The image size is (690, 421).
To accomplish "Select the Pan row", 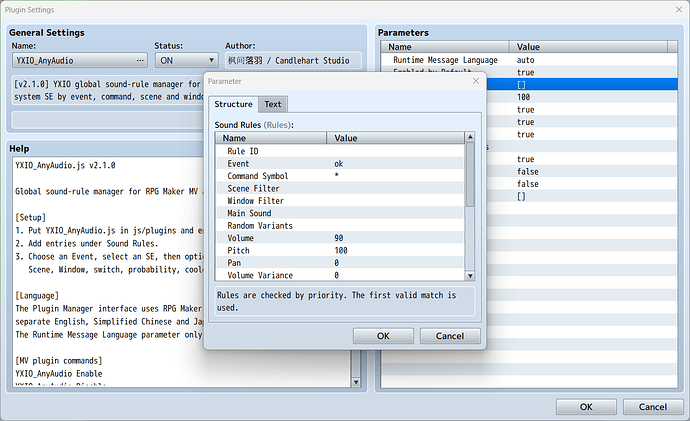I will point(340,263).
